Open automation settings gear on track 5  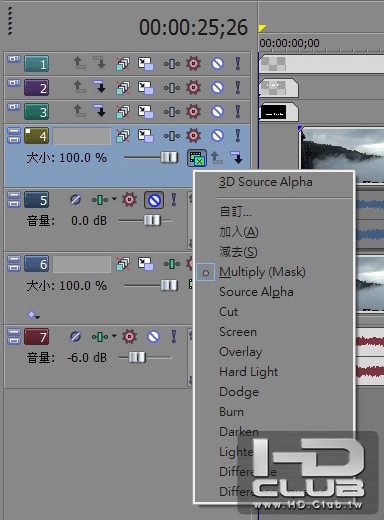[x=130, y=200]
